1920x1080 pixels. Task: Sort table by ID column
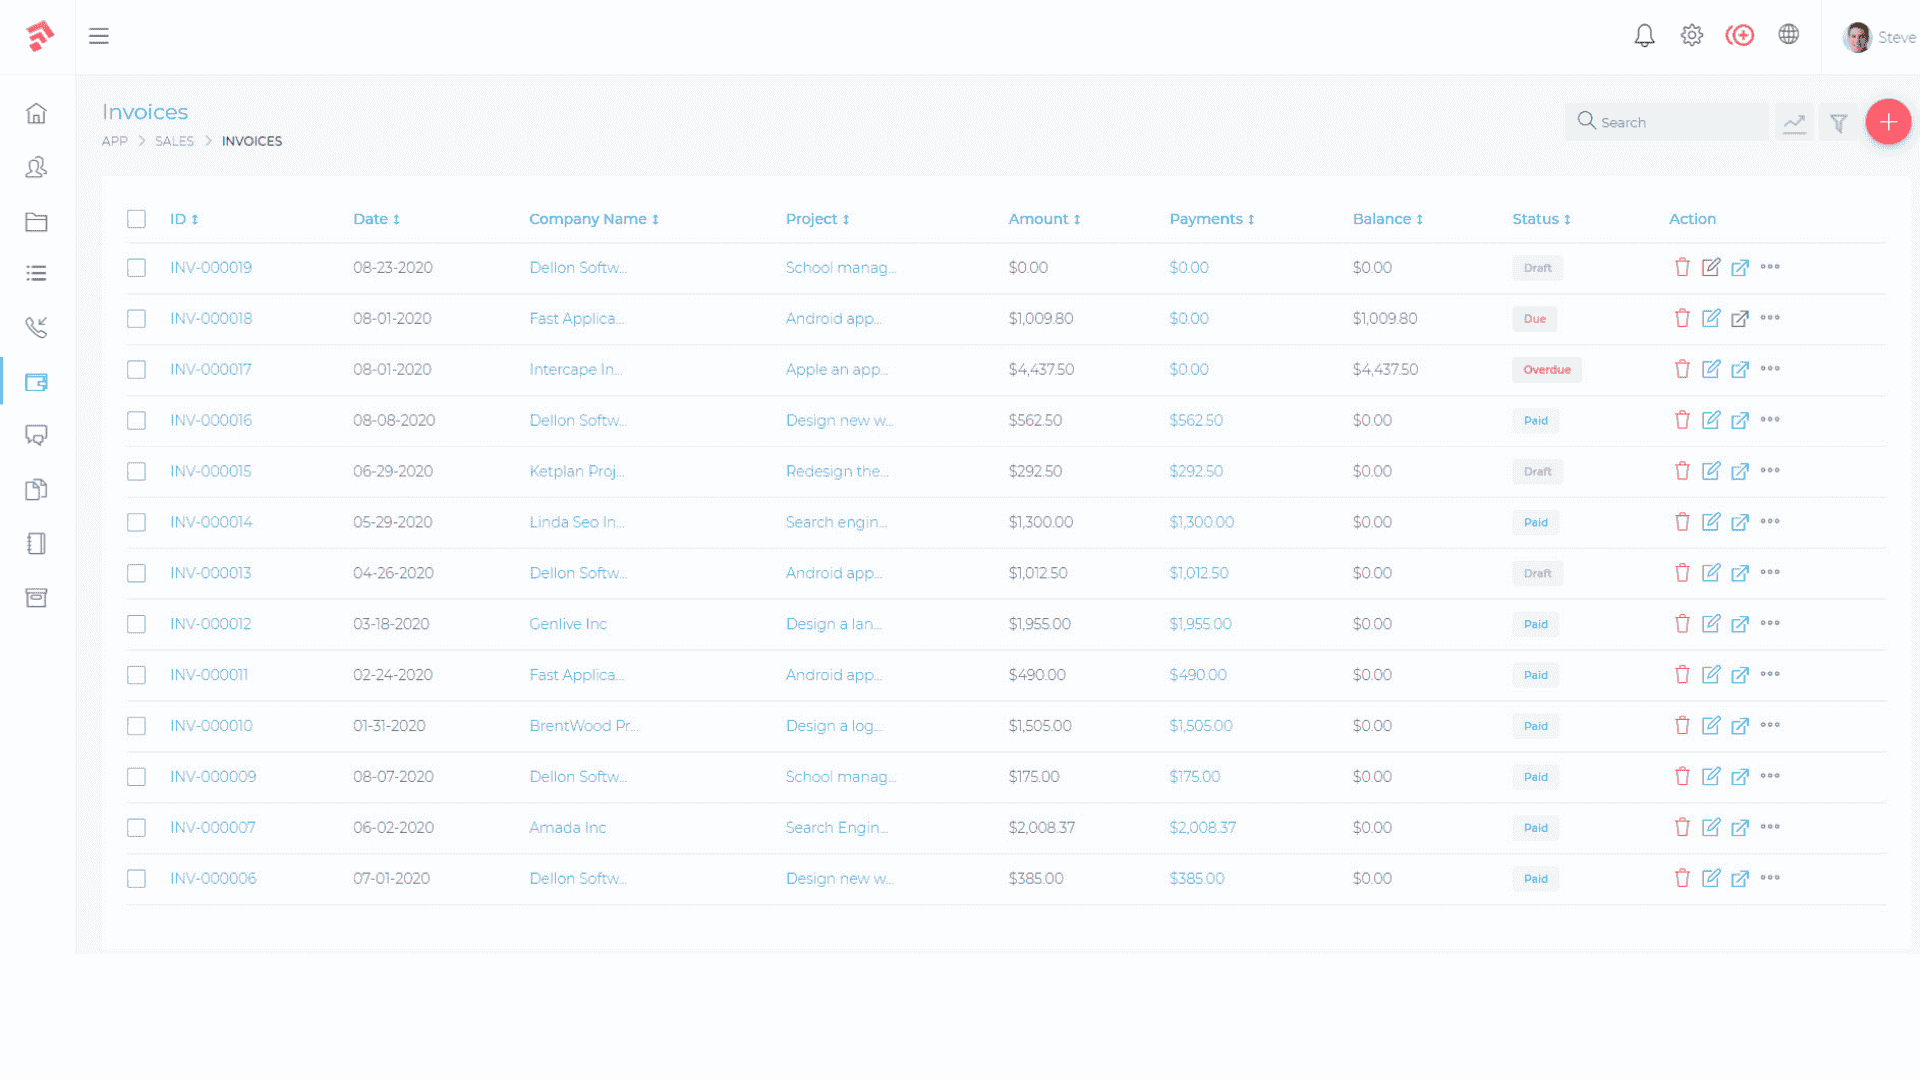(184, 219)
